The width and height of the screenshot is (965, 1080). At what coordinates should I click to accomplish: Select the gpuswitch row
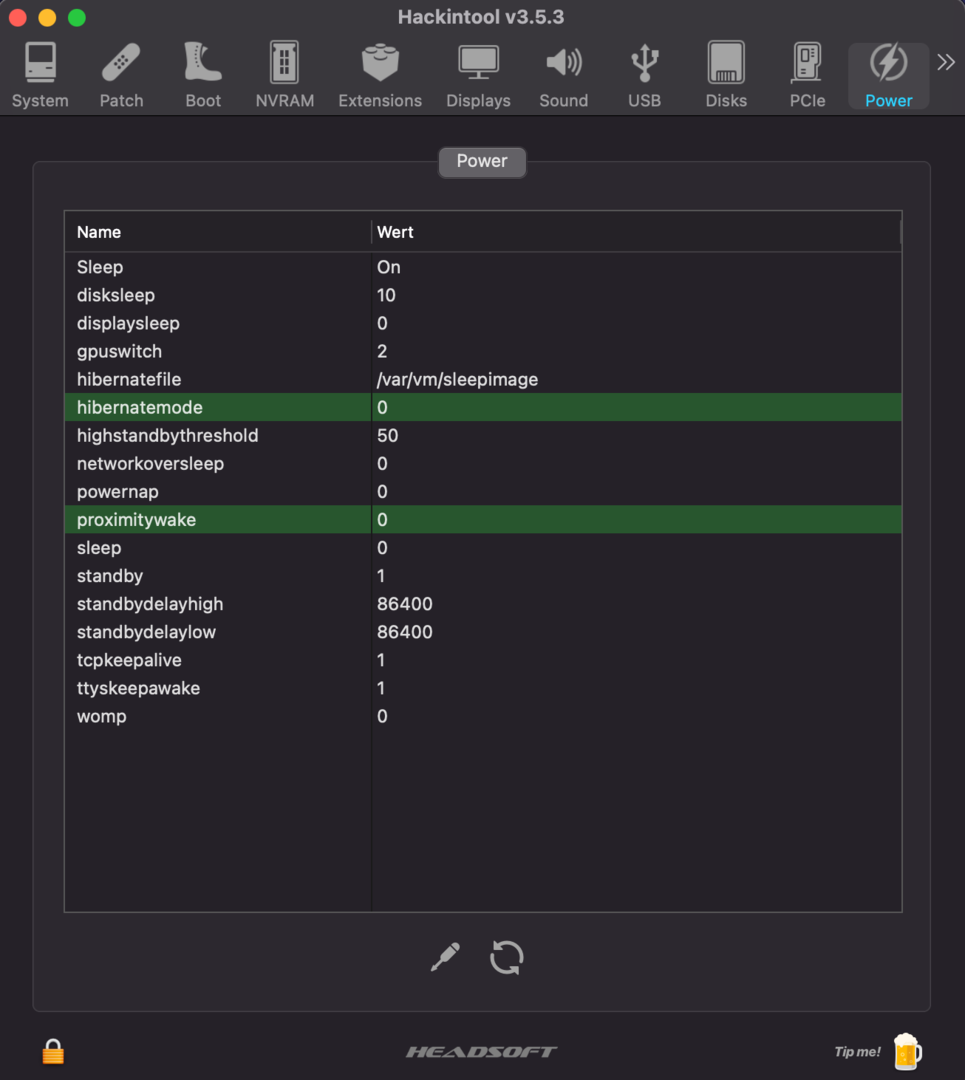click(x=483, y=351)
